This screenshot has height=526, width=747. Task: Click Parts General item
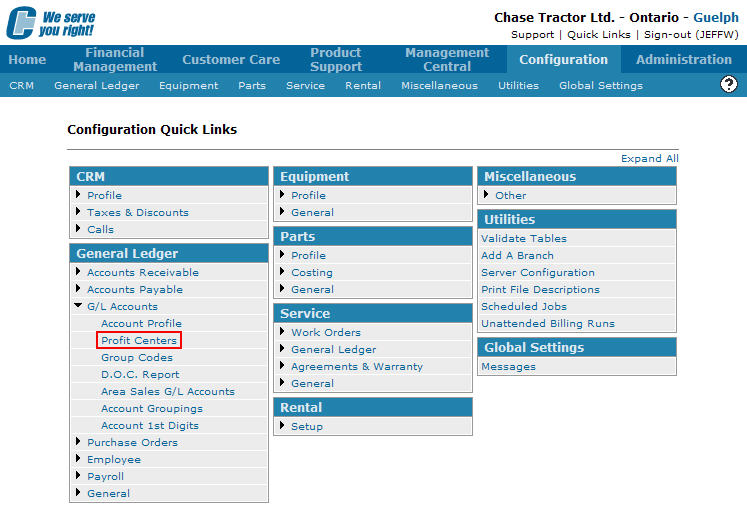pyautogui.click(x=312, y=289)
